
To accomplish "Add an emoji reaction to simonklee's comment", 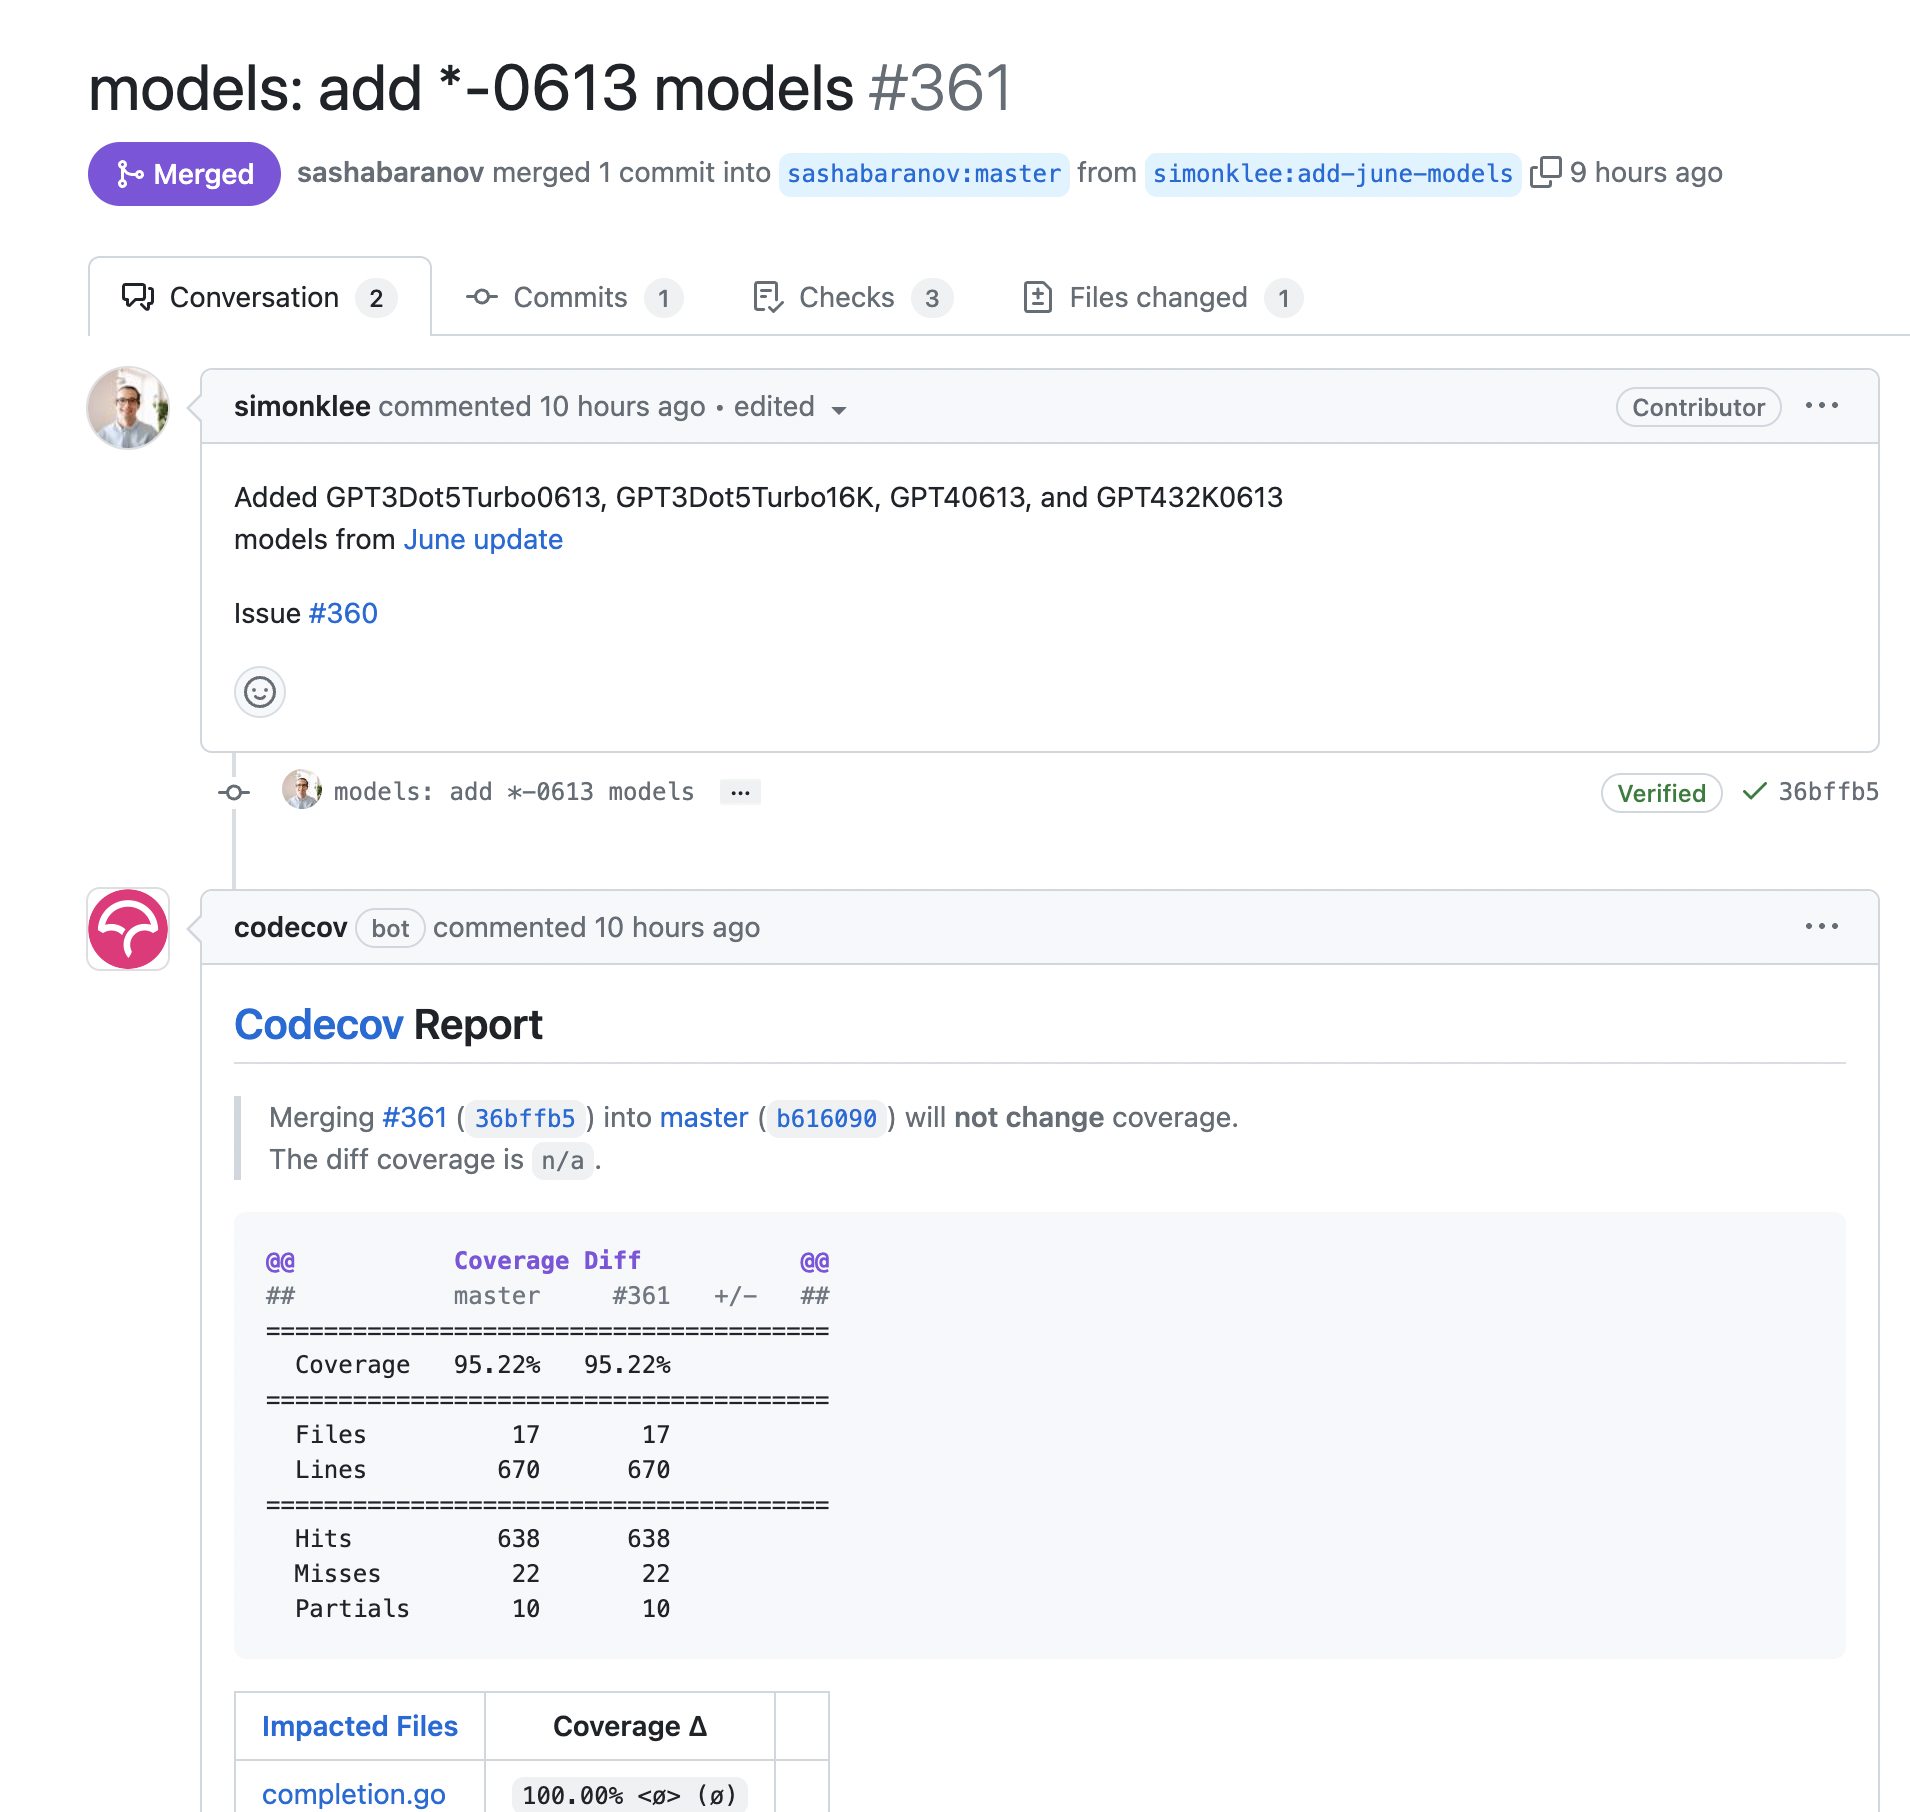I will (260, 692).
